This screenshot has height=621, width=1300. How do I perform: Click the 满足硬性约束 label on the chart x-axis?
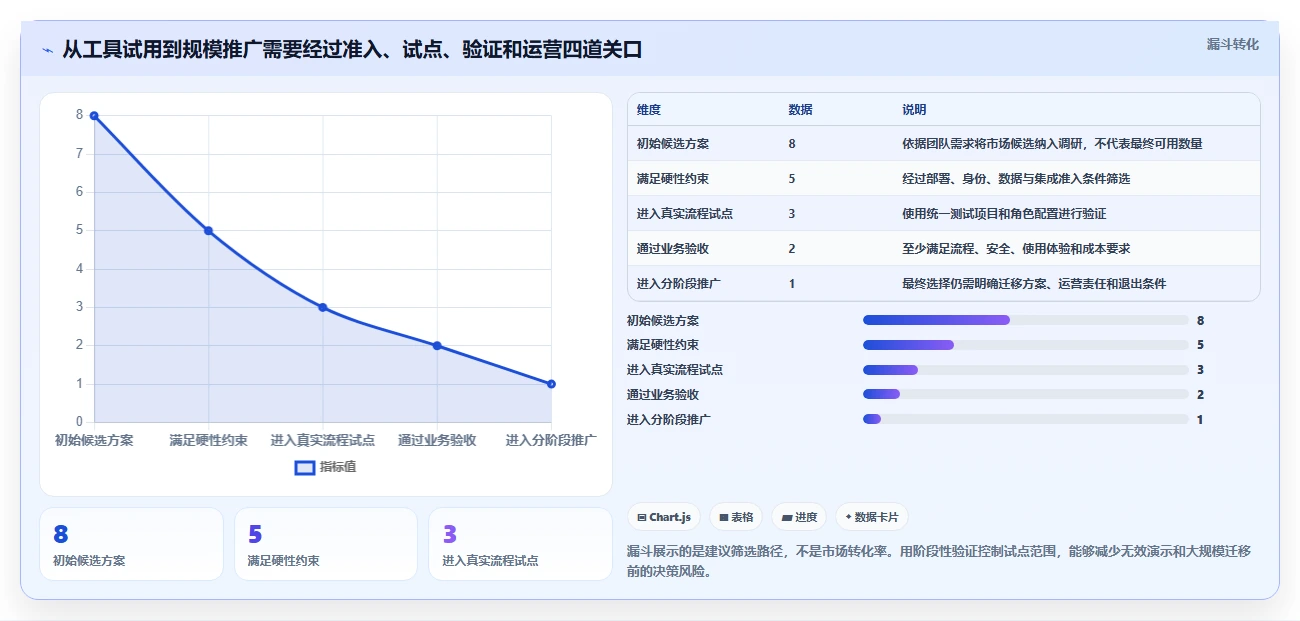(x=209, y=440)
